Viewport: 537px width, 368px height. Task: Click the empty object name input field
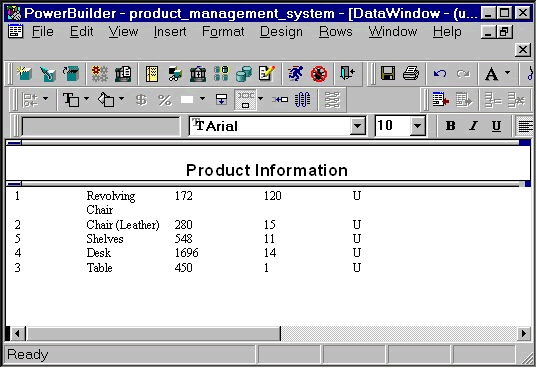click(x=101, y=126)
